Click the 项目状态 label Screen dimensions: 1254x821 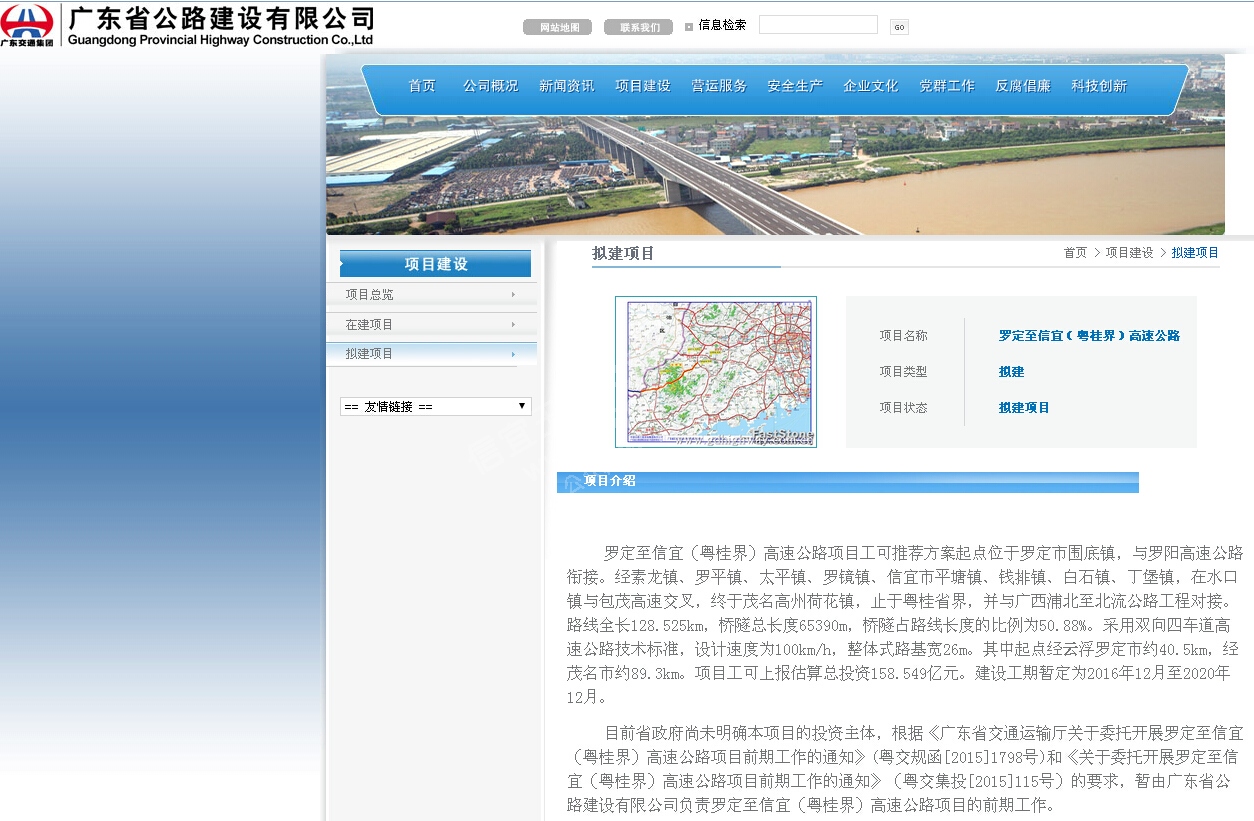coord(904,408)
